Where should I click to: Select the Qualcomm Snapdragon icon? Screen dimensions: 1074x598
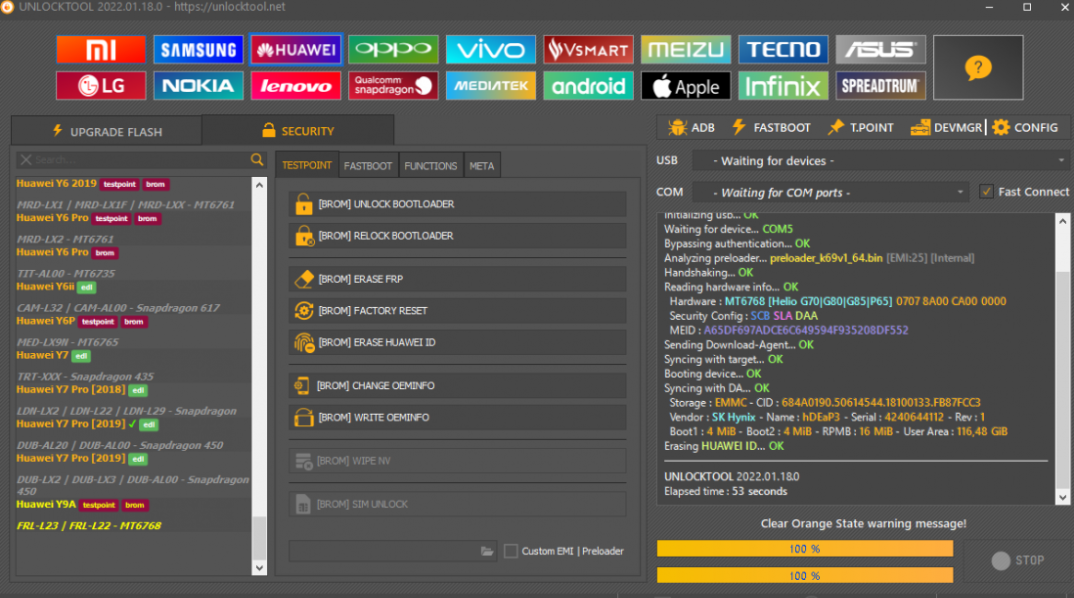(393, 86)
